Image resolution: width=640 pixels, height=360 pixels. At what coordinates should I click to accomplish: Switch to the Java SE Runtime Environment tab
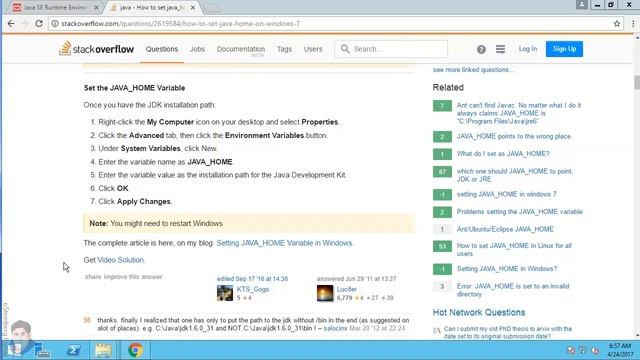tap(55, 7)
